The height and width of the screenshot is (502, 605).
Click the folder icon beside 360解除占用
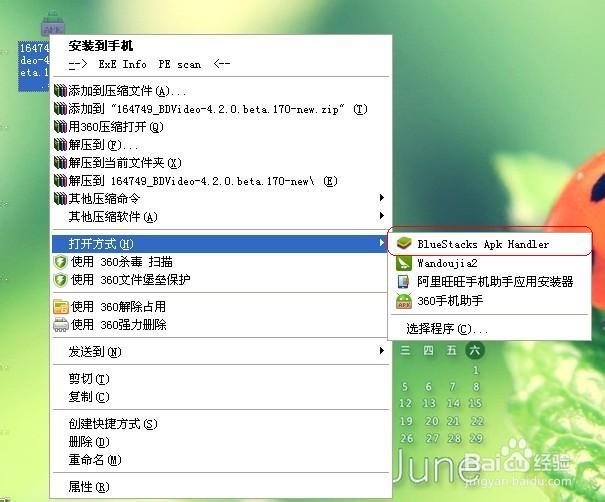[x=61, y=307]
